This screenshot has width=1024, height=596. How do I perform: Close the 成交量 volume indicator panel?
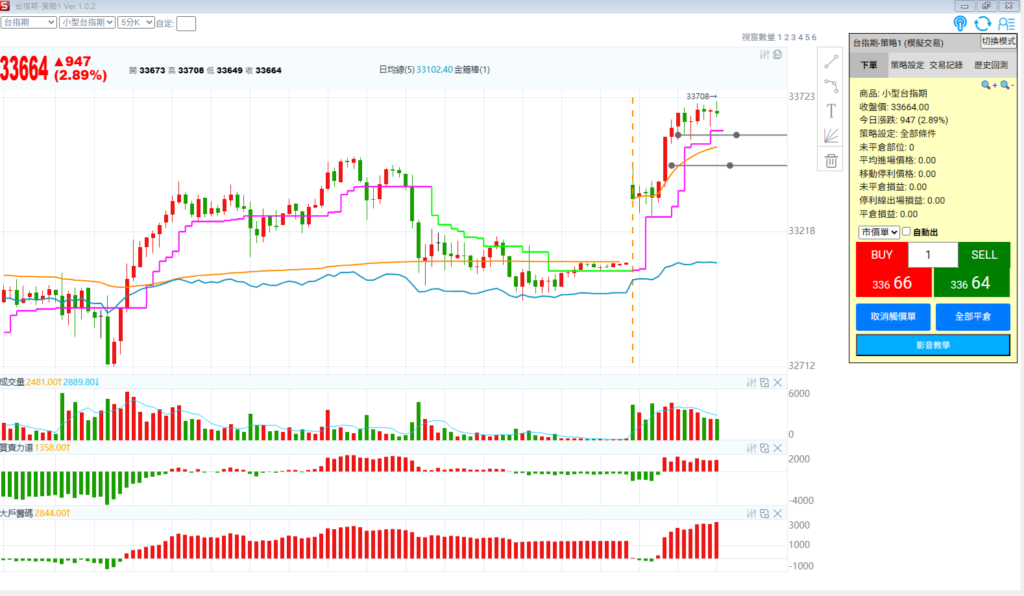click(775, 382)
